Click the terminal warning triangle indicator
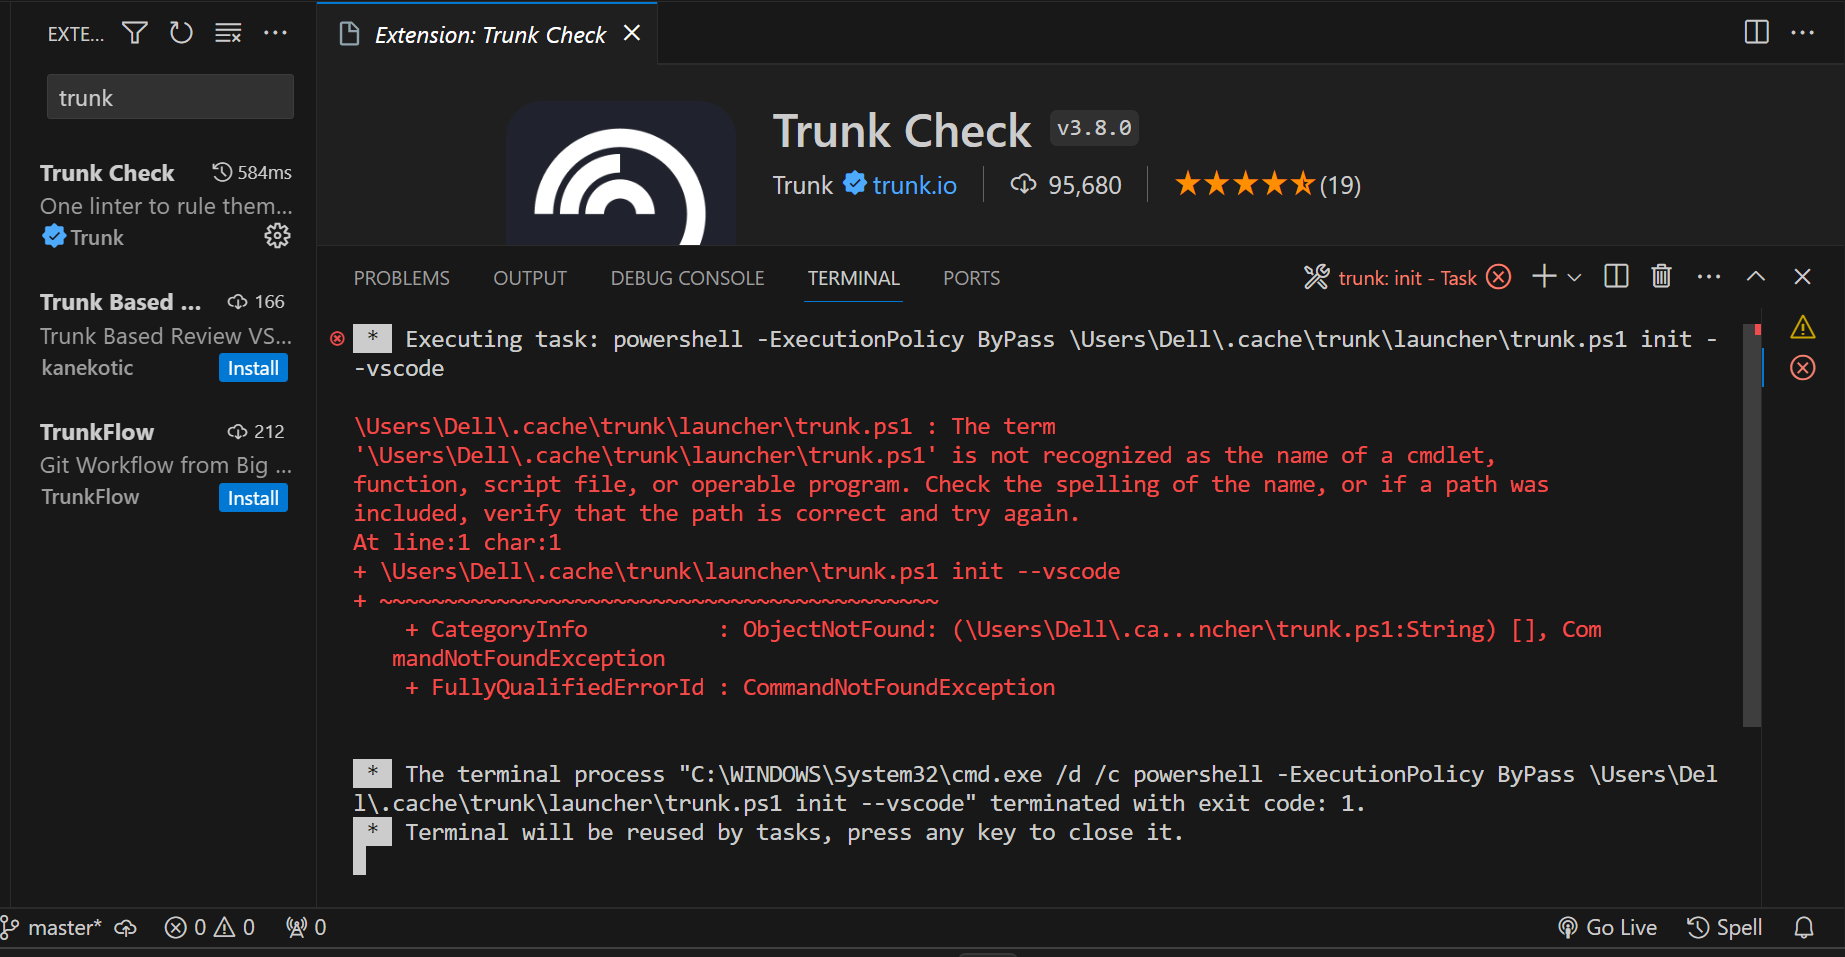The image size is (1845, 957). 1802,327
